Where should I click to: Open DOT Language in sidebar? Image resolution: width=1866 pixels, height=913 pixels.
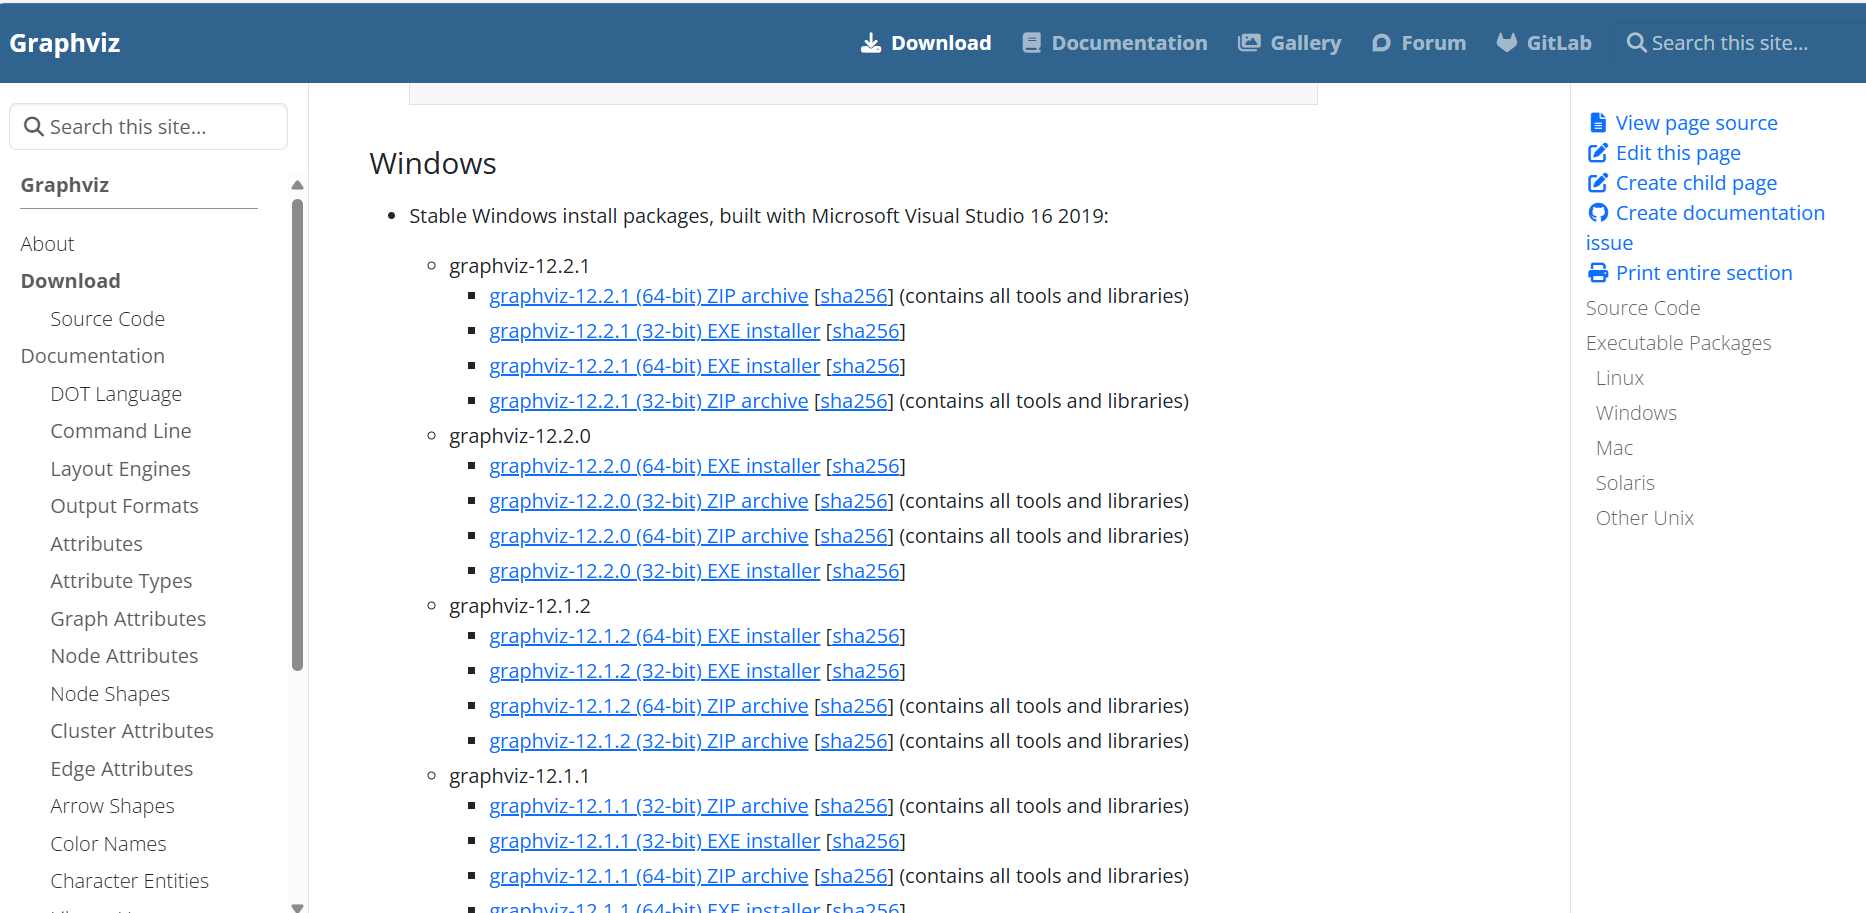(116, 394)
